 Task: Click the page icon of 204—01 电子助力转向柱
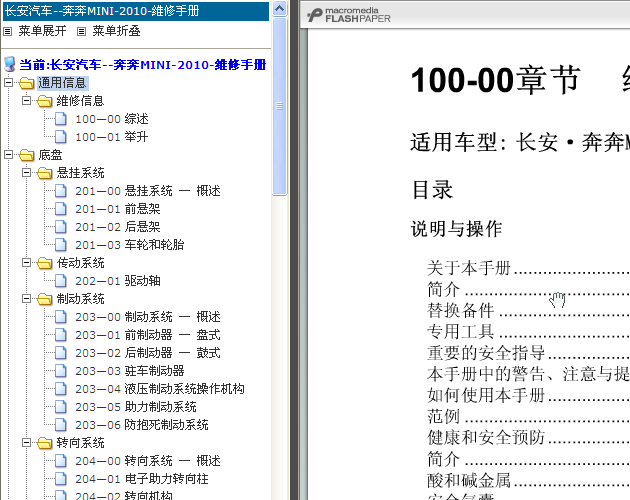point(61,479)
